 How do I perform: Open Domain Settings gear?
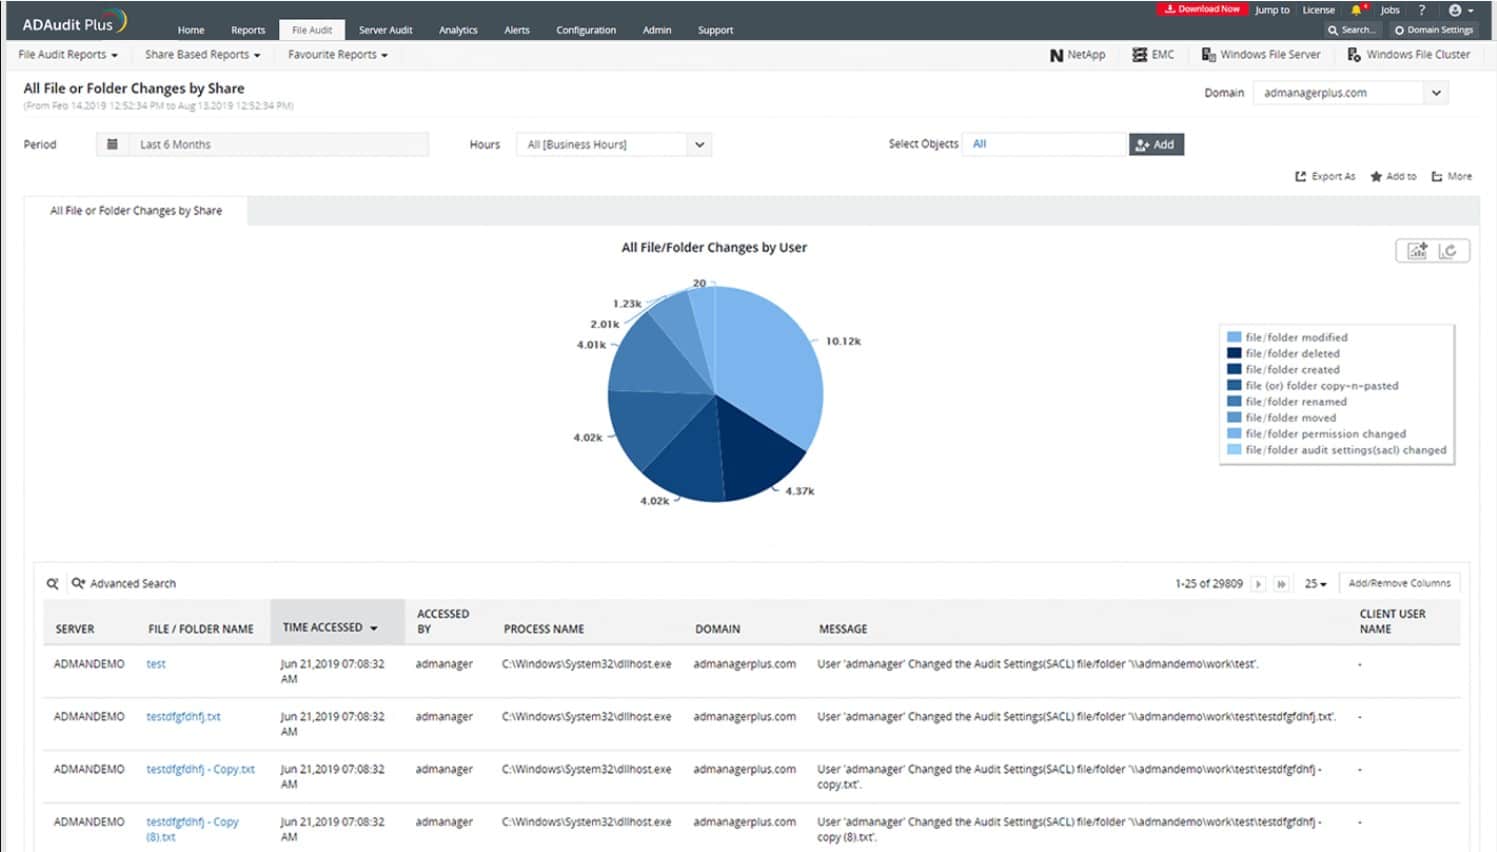point(1434,30)
